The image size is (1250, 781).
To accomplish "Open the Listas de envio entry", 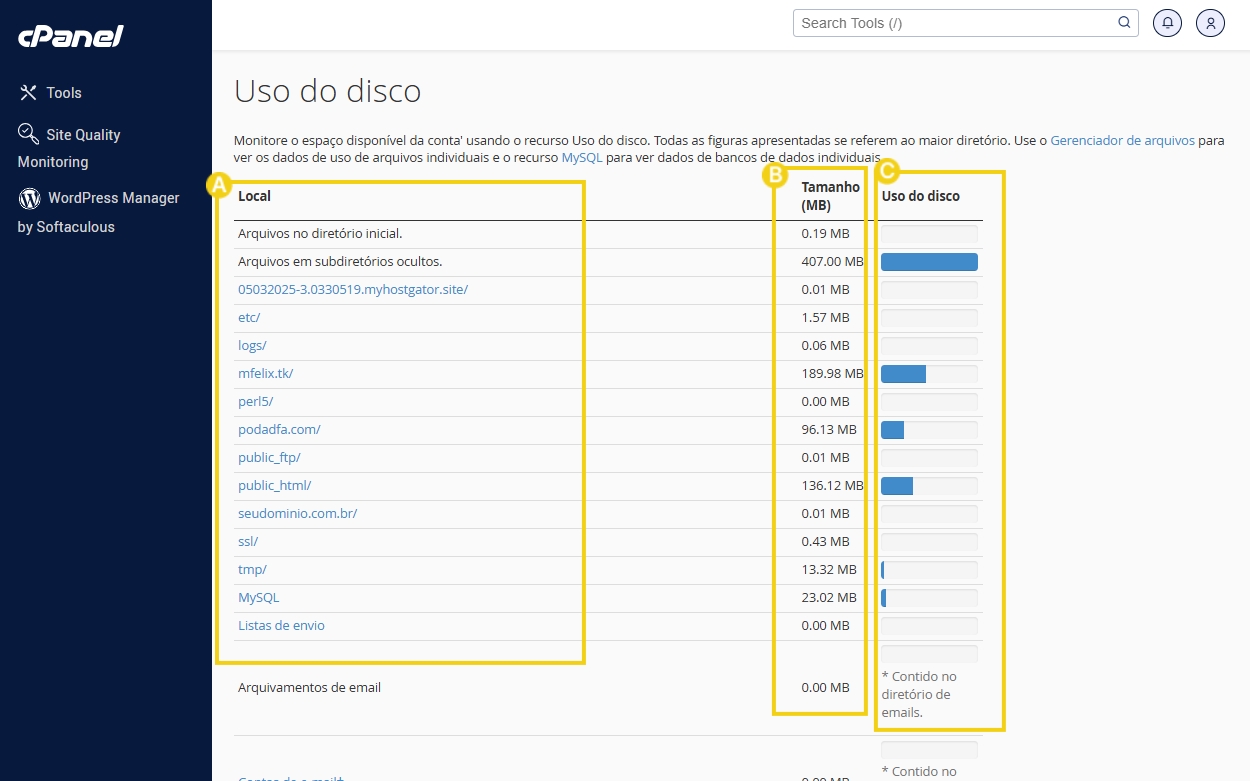I will point(281,625).
